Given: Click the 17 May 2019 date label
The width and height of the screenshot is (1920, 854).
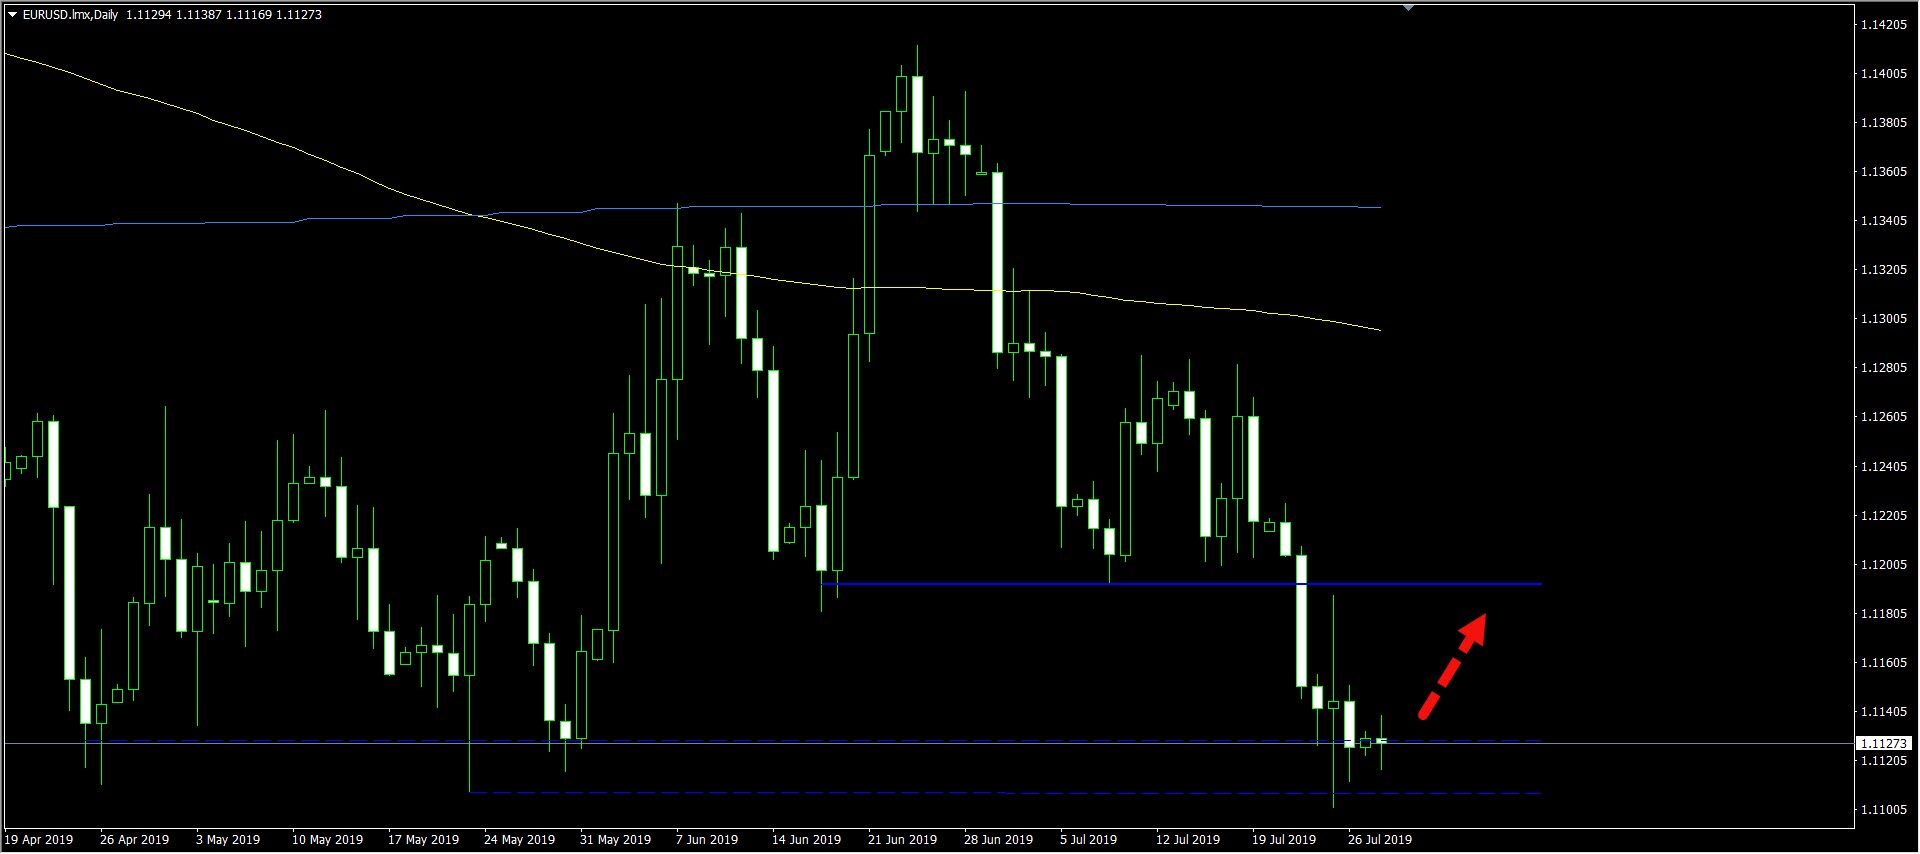Looking at the screenshot, I should click(x=423, y=840).
